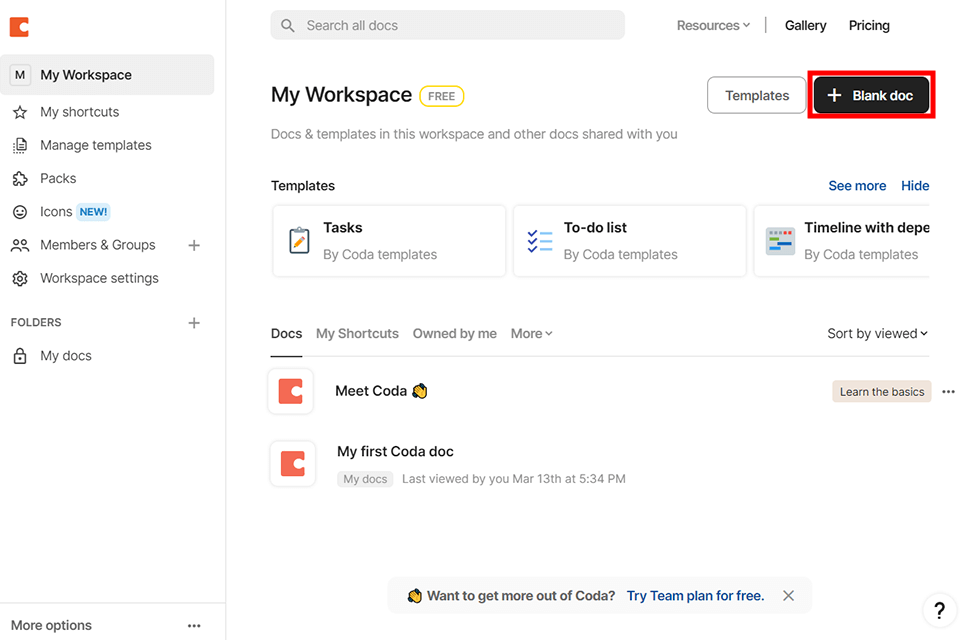960x640 pixels.
Task: Add a new folder with plus icon
Action: [194, 322]
